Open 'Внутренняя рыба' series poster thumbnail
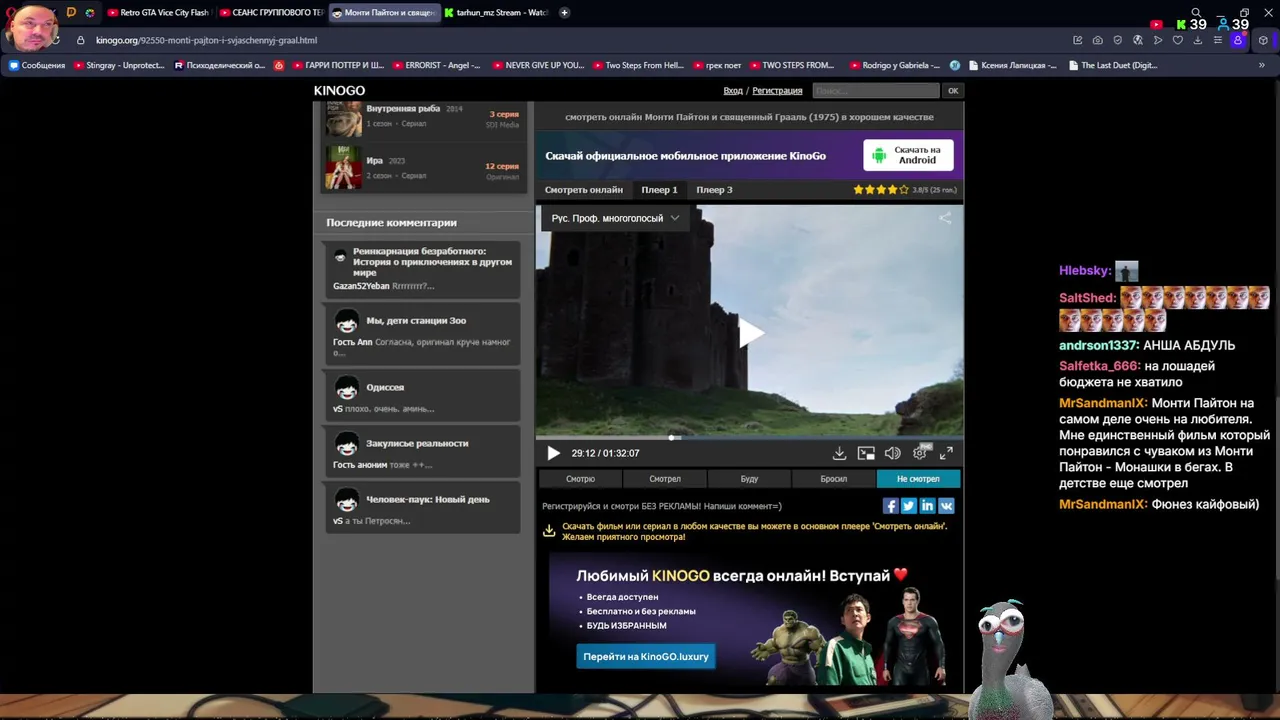This screenshot has width=1280, height=720. pos(343,118)
